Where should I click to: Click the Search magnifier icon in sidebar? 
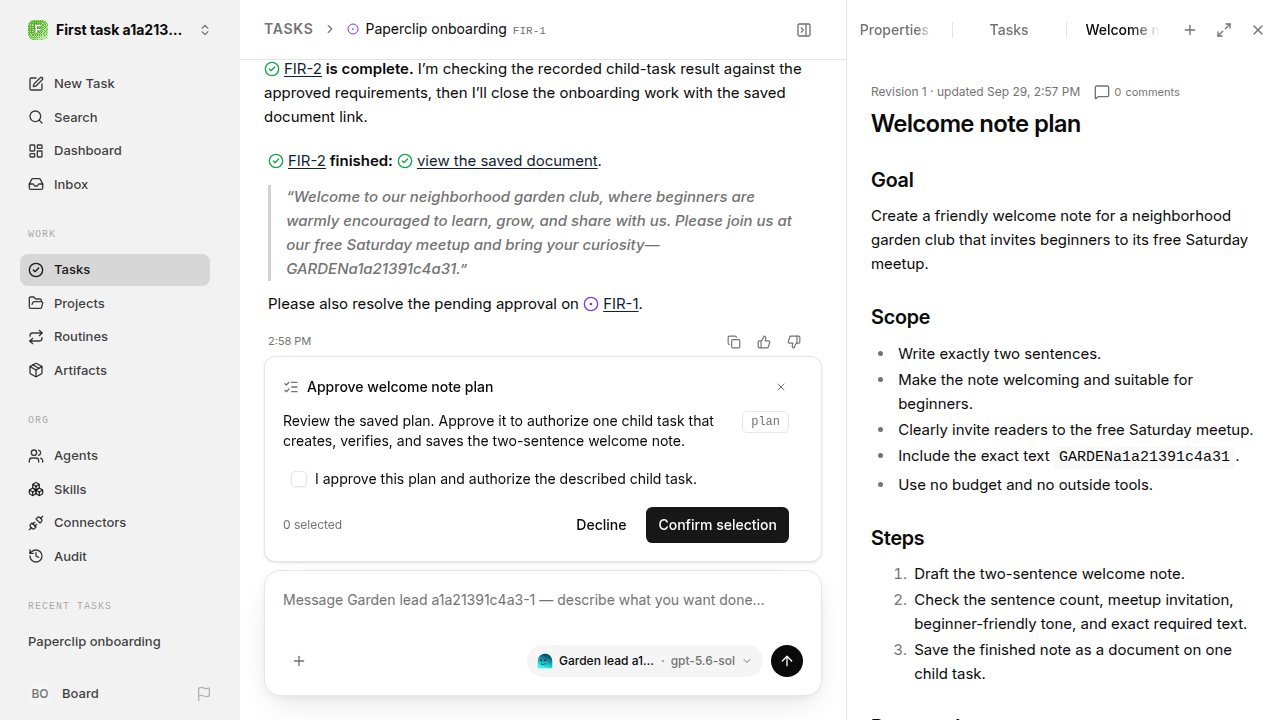(x=36, y=118)
